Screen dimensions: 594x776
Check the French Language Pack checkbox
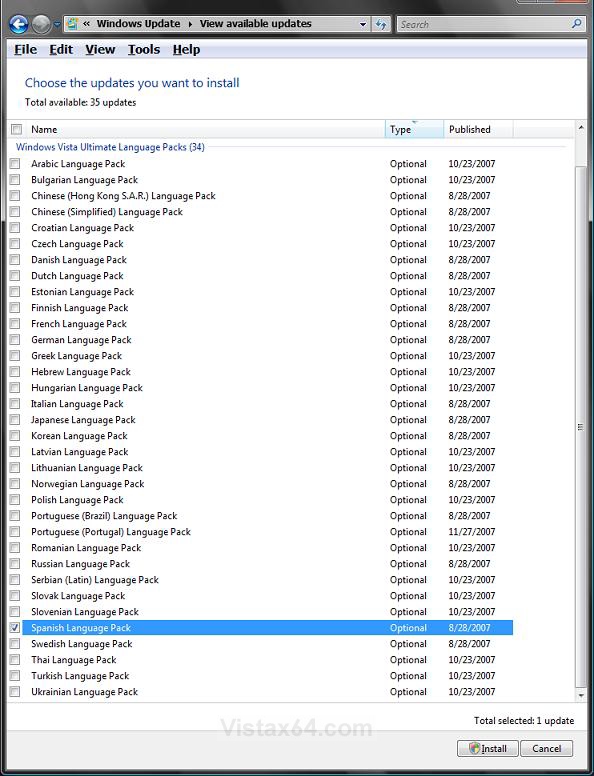(15, 323)
